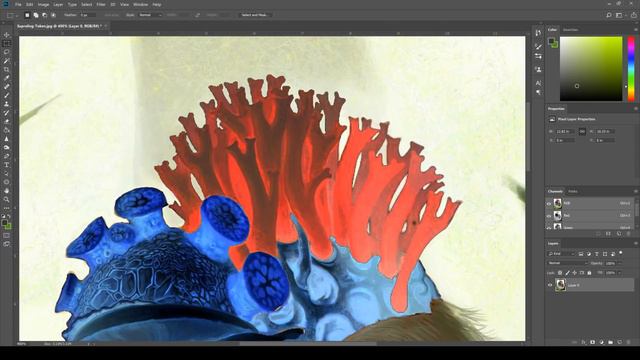Open the search icon in options bar
This screenshot has width=640, height=360.
(609, 15)
